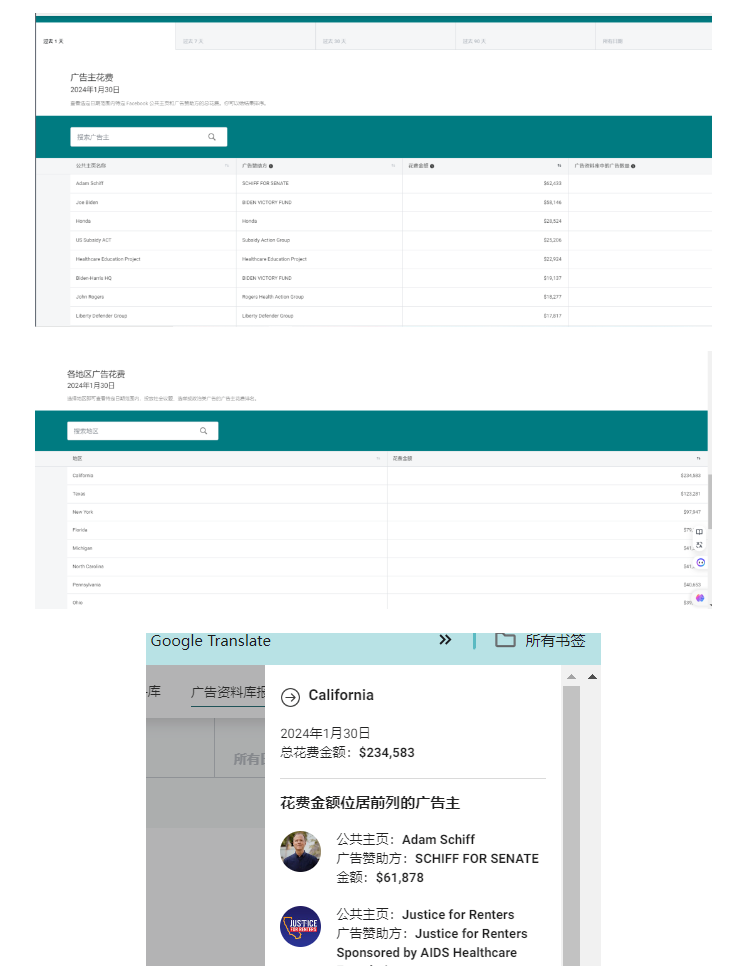733x966 pixels.
Task: Click the North Carolina region row
Action: point(387,566)
